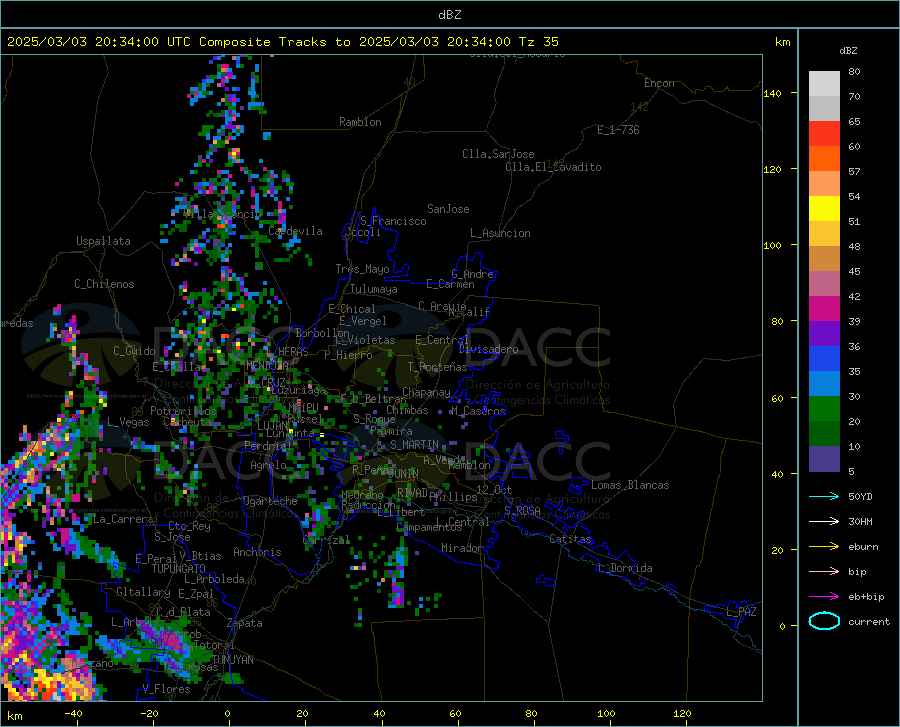Click the 120 km tick on bottom axis
Screen dimensions: 900x727
pos(682,713)
